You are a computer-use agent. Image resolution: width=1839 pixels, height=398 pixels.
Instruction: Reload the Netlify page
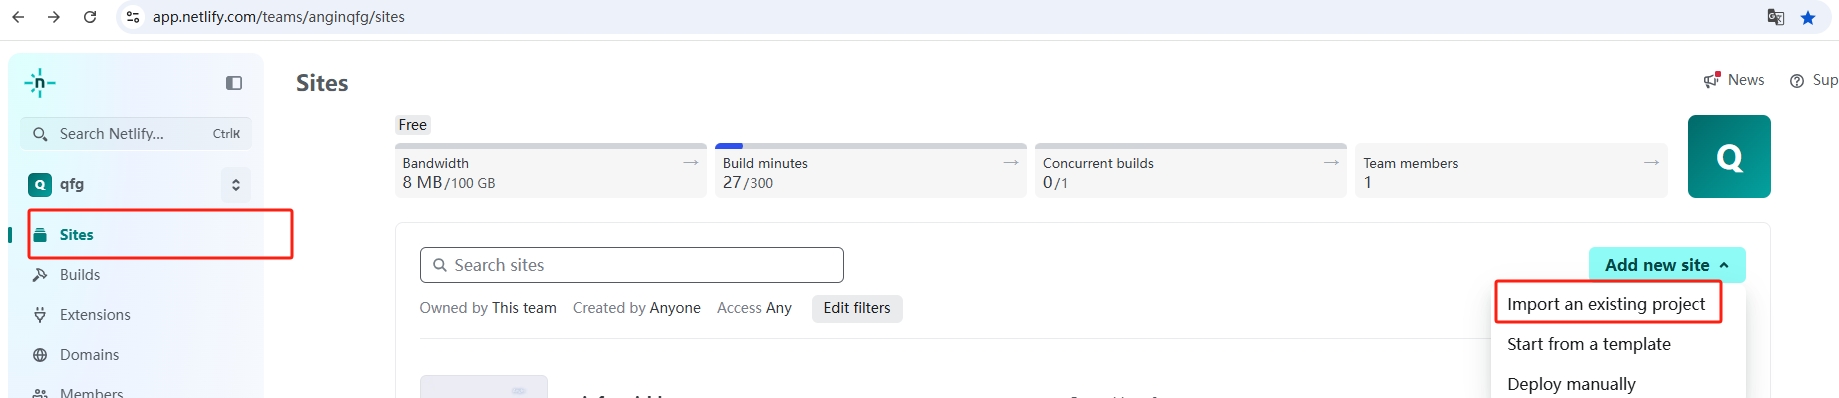[90, 17]
